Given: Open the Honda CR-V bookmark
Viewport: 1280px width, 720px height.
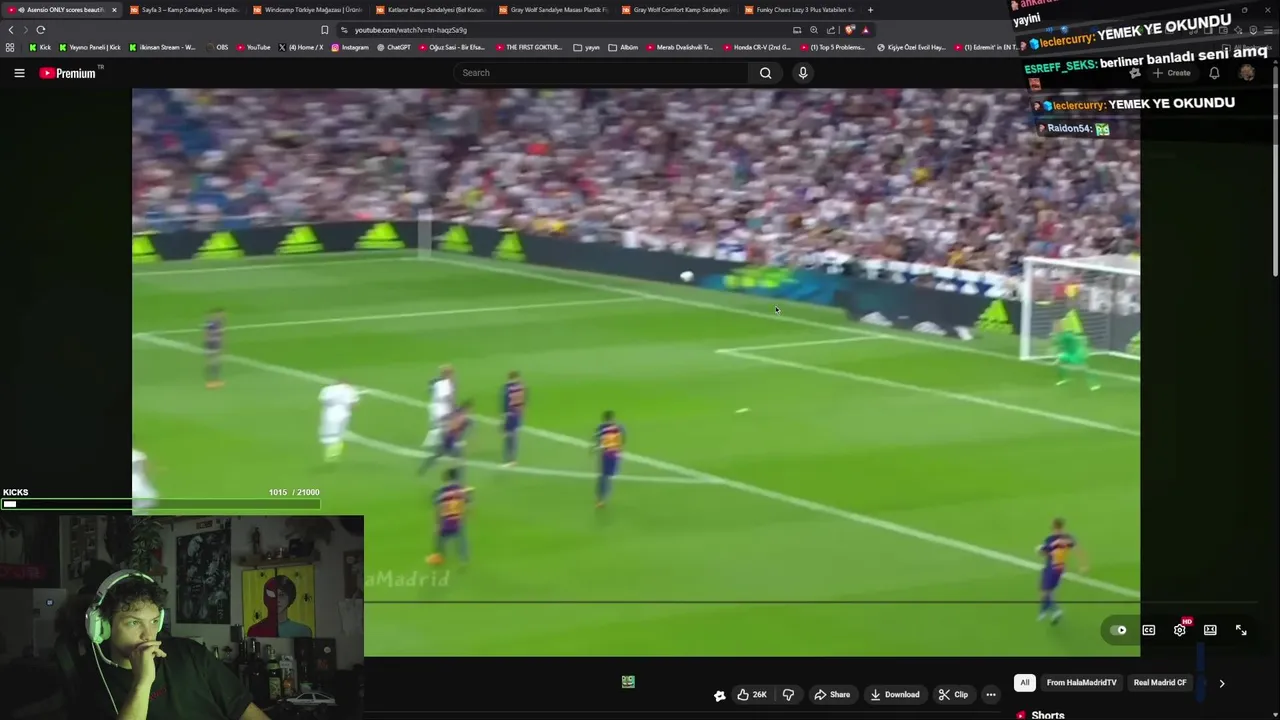Looking at the screenshot, I should click(x=757, y=47).
